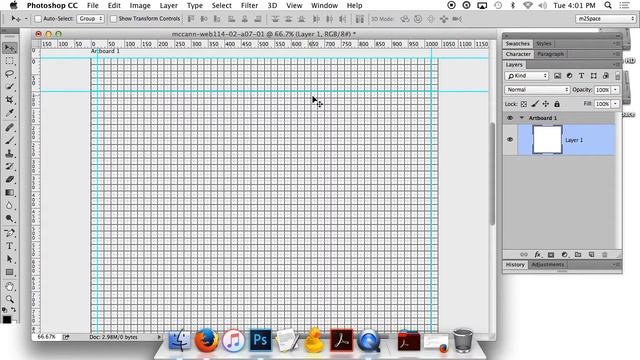This screenshot has width=640, height=360.
Task: Select the Gradient tool
Action: [x=9, y=193]
